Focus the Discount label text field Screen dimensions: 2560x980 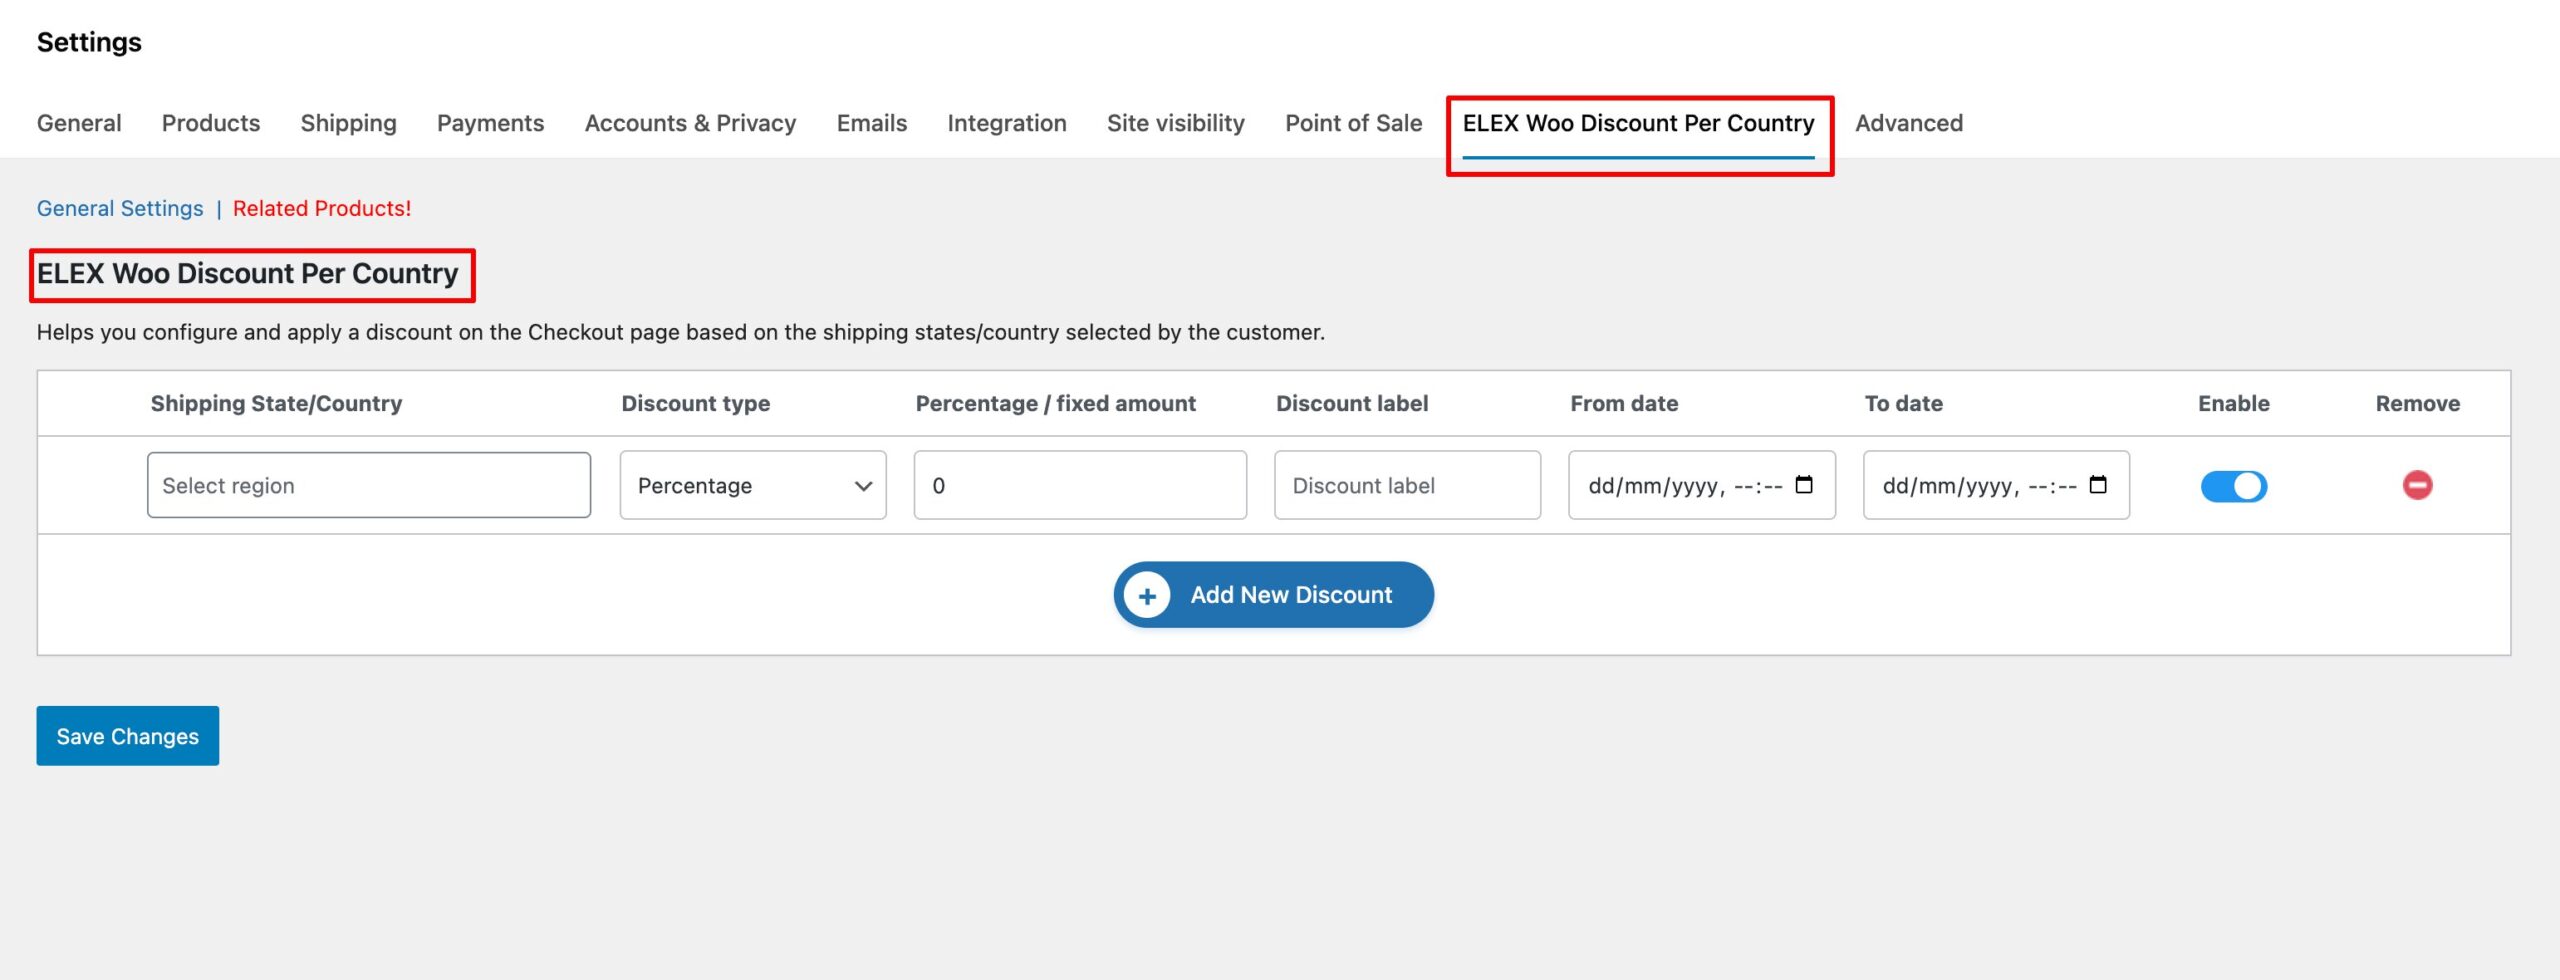(x=1407, y=485)
